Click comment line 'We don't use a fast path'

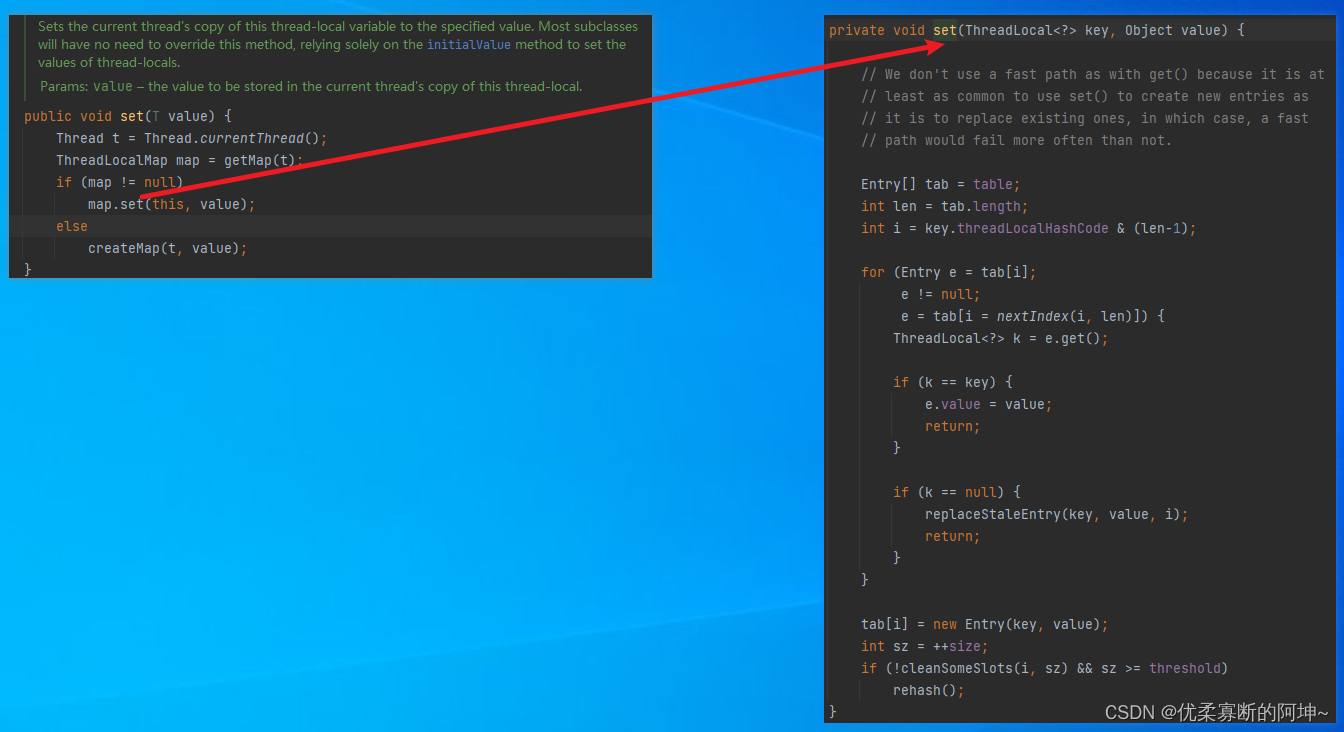tap(1093, 74)
